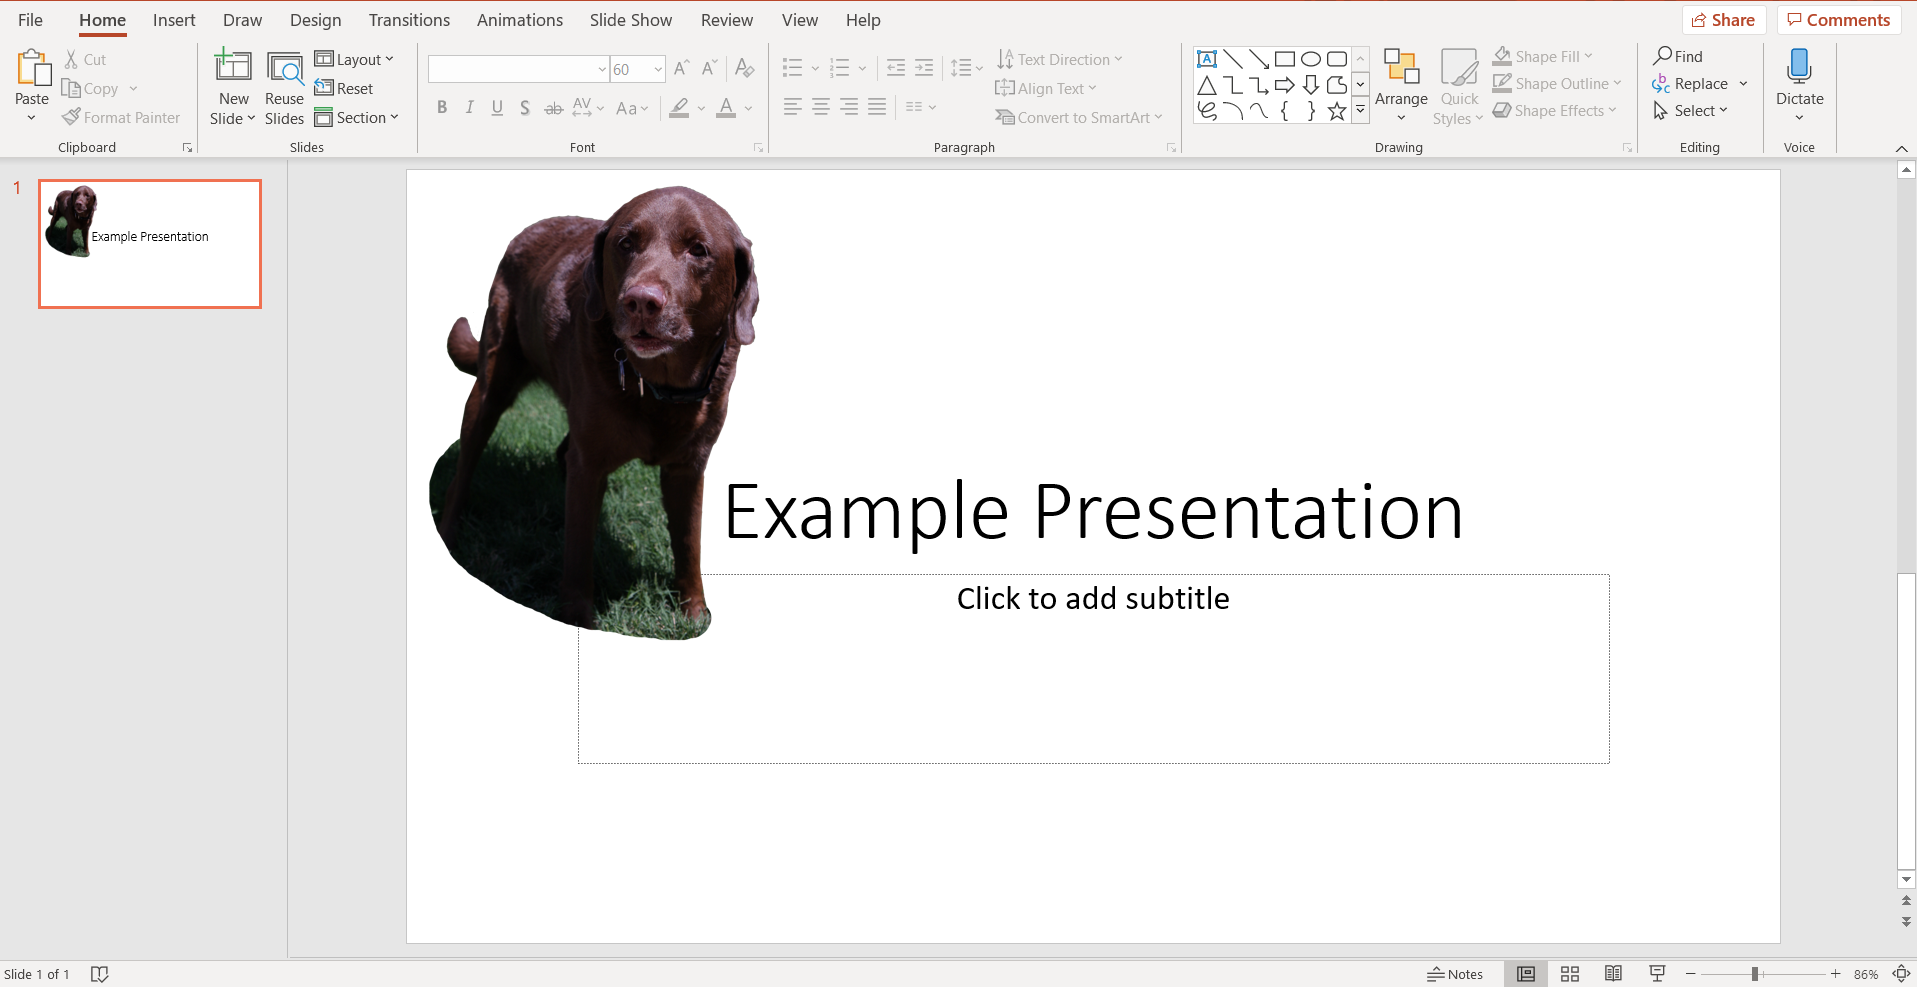Open the Arrange objects menu
Screen dimensions: 1920x987
point(1401,86)
